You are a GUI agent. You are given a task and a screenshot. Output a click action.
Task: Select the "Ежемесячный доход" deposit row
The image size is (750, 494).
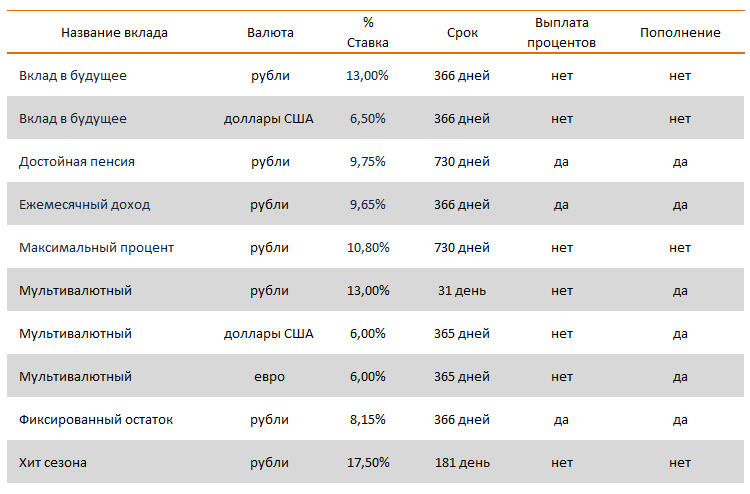point(84,205)
